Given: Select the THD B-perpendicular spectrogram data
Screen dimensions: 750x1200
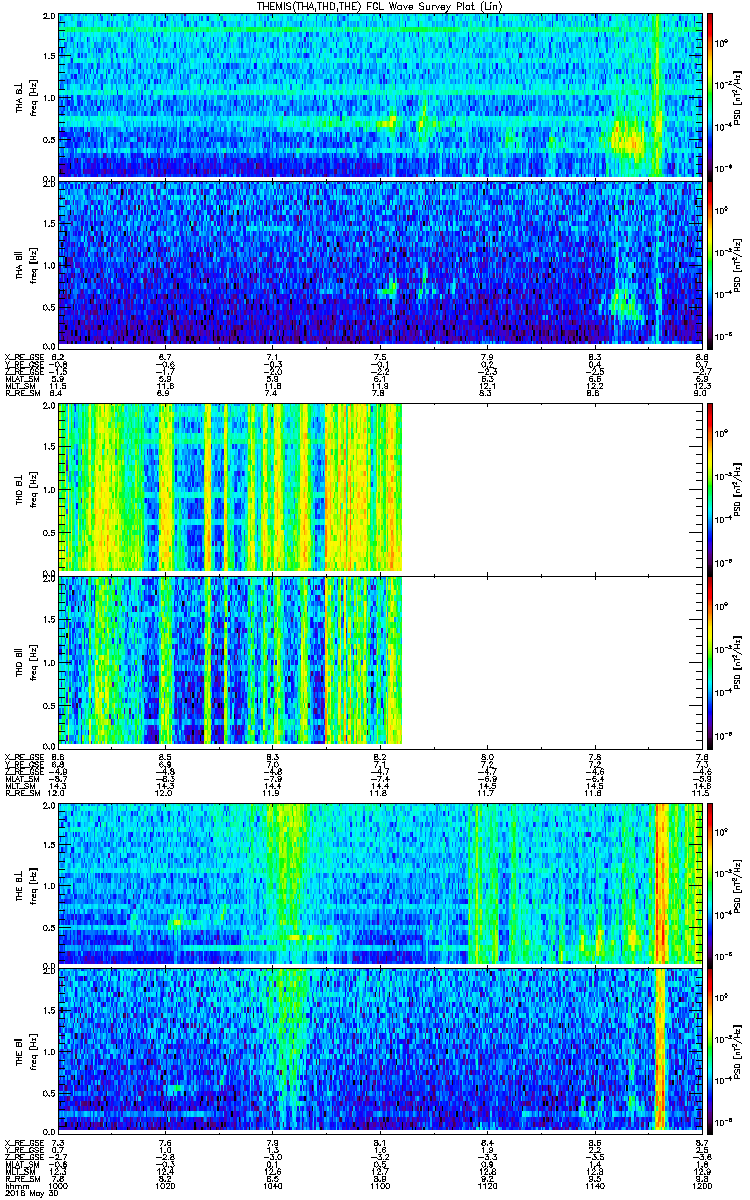Looking at the screenshot, I should click(x=230, y=486).
